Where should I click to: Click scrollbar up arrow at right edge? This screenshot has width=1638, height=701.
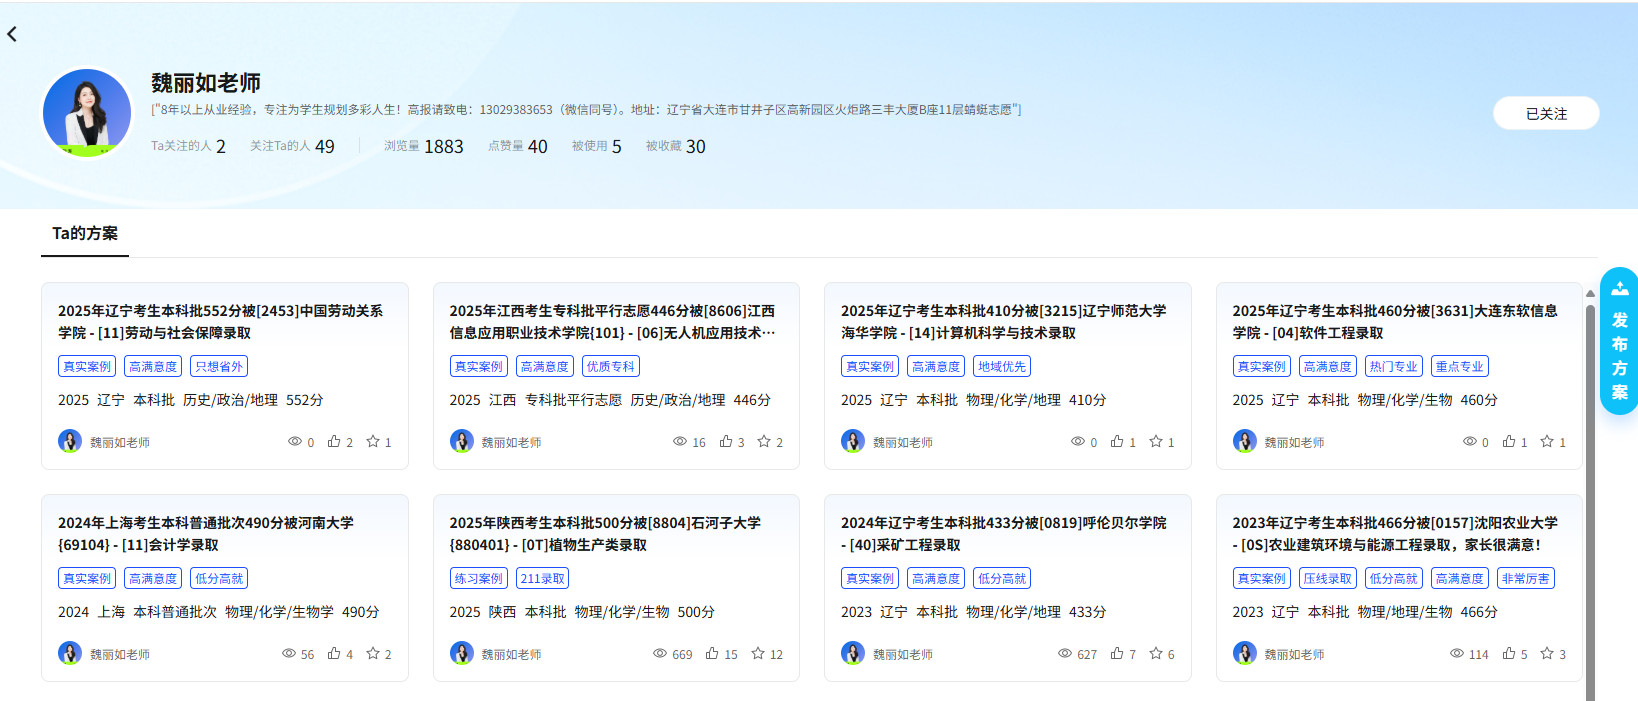point(1590,294)
